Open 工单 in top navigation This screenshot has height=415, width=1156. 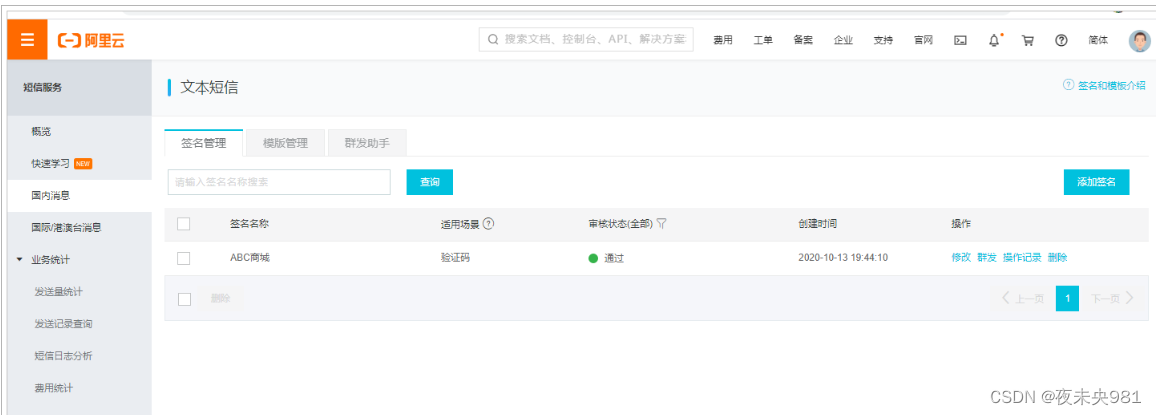763,41
